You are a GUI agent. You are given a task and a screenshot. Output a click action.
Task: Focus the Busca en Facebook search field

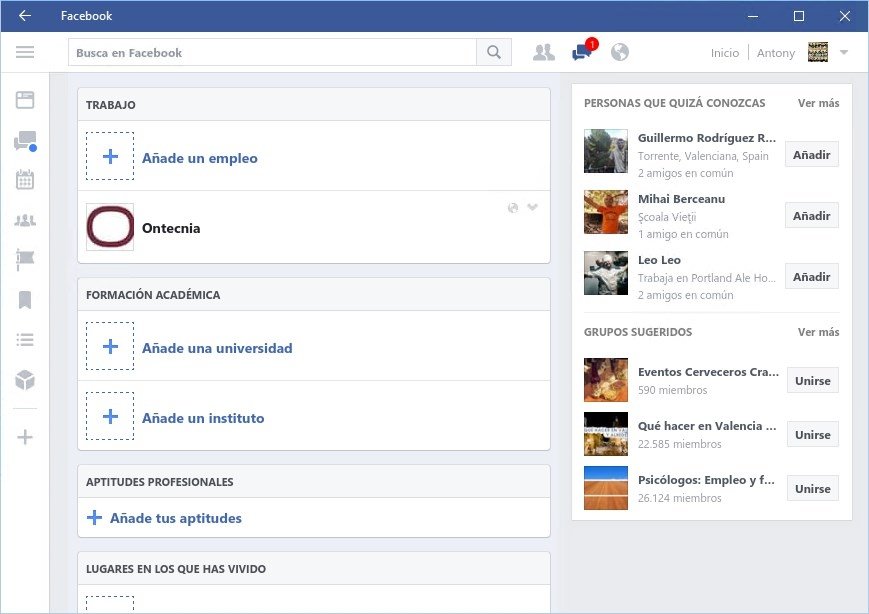pos(272,52)
